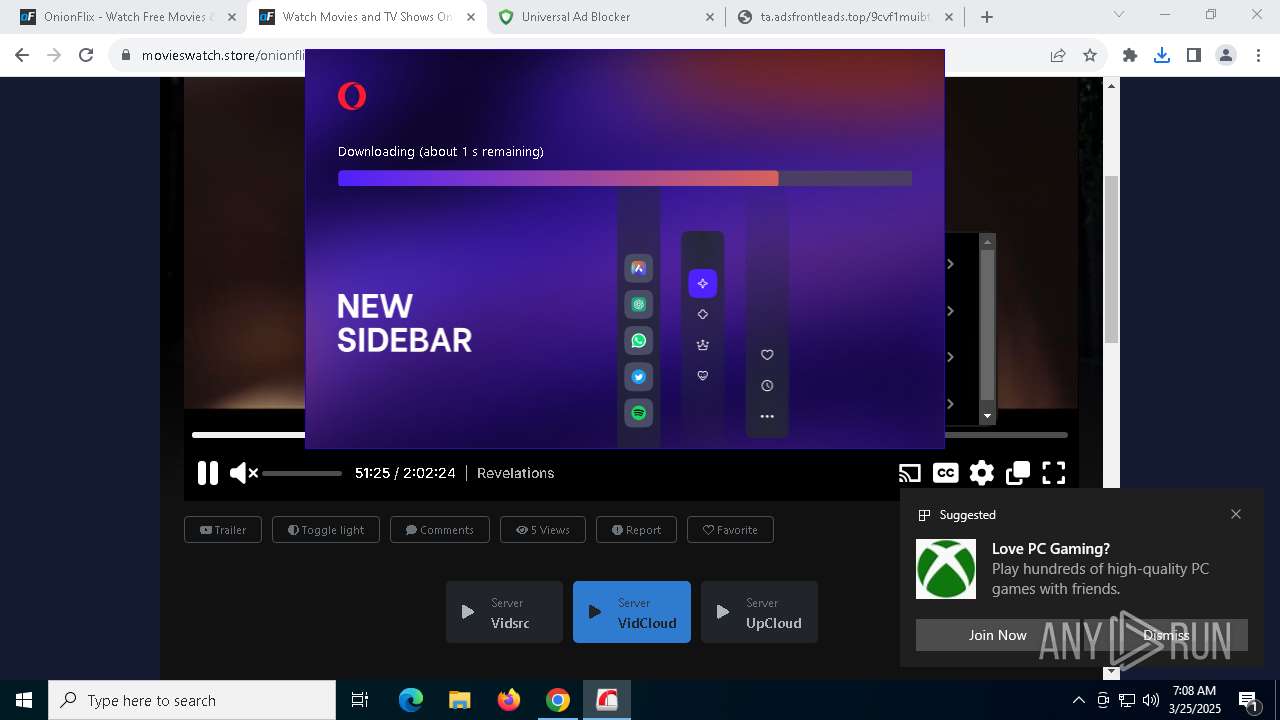
Task: Share this page icon in address bar
Action: [1058, 56]
